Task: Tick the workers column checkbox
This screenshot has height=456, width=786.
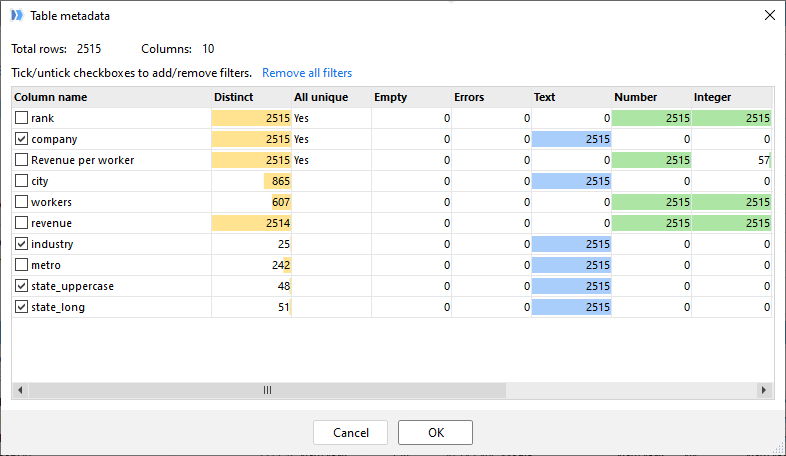Action: pyautogui.click(x=21, y=202)
